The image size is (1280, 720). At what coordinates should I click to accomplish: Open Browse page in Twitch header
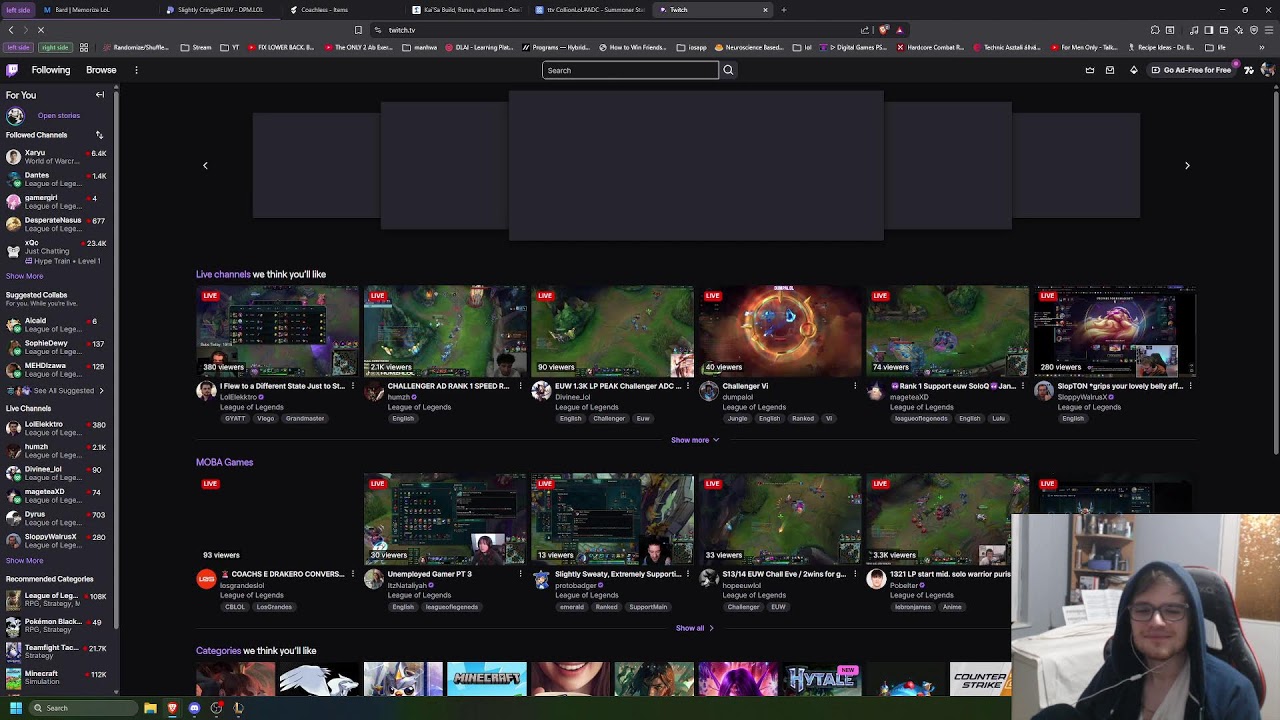pos(101,70)
